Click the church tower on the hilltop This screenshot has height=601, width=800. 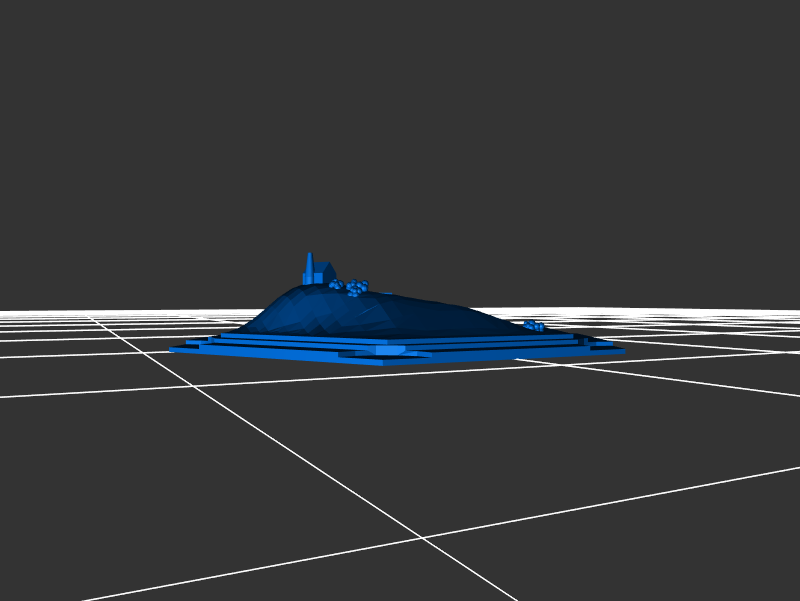[310, 268]
